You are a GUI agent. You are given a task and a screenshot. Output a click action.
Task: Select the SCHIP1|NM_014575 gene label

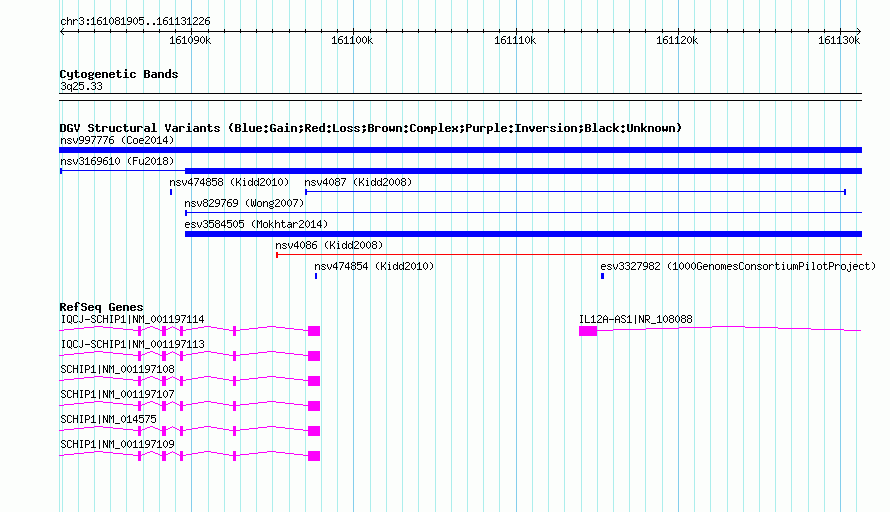click(x=108, y=419)
